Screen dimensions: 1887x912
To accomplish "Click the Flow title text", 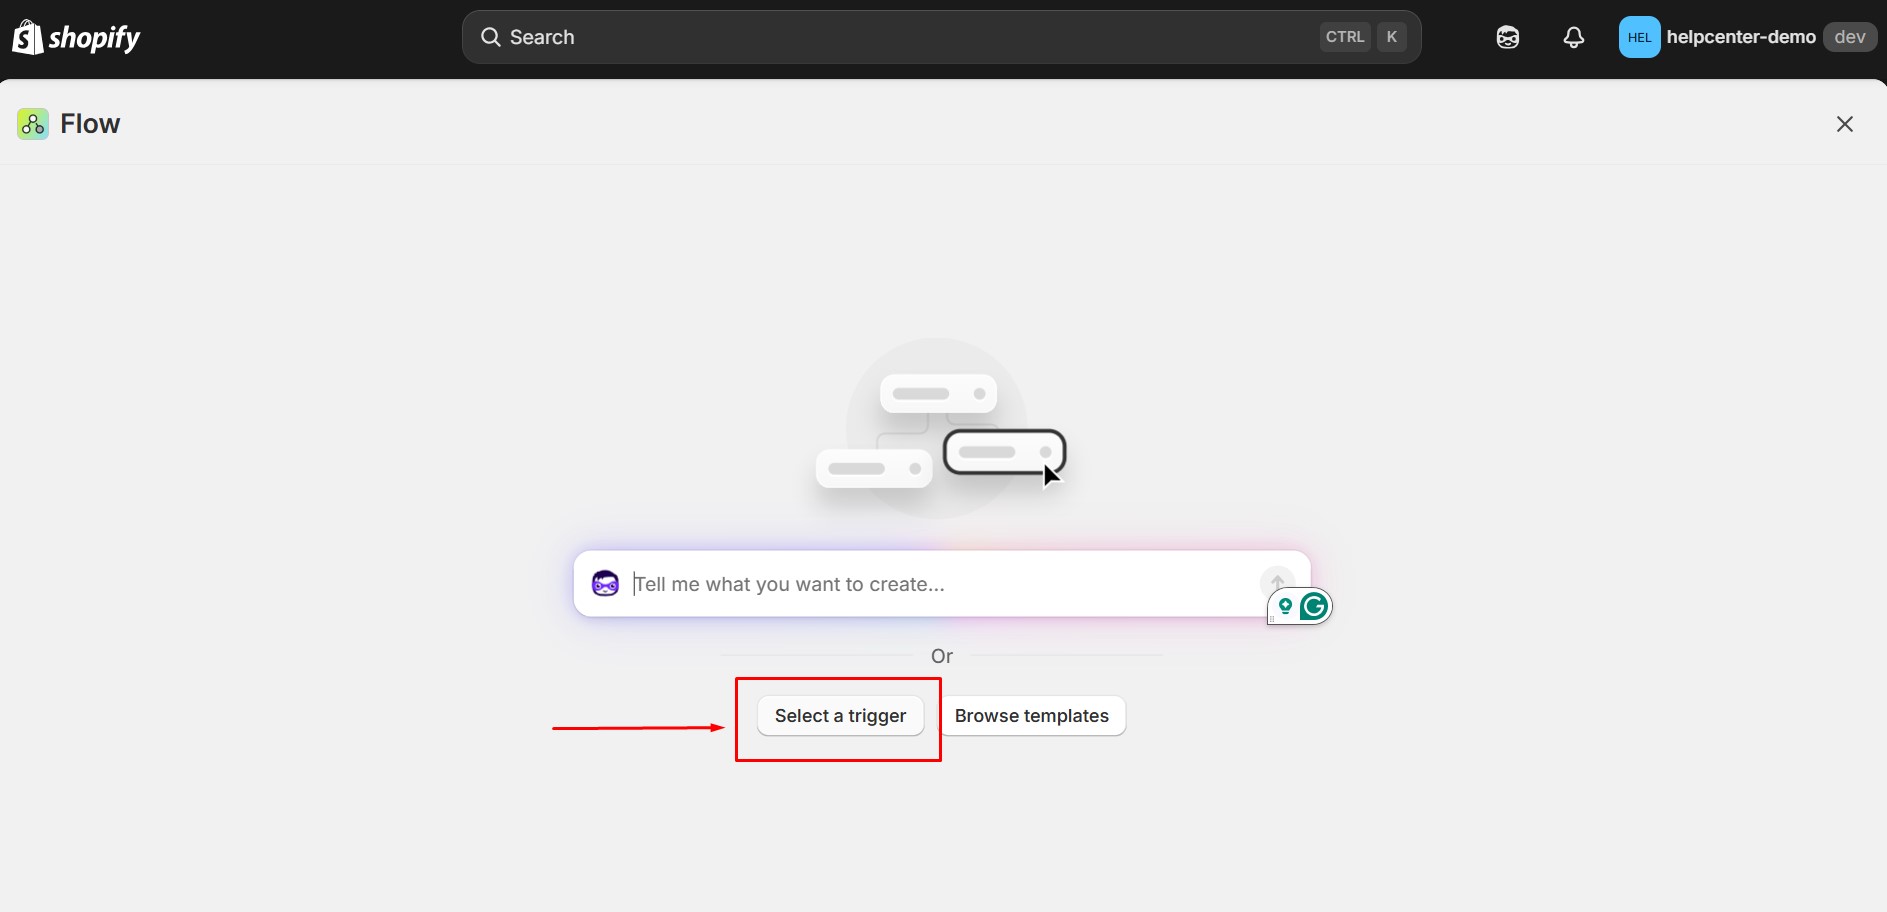I will [90, 124].
